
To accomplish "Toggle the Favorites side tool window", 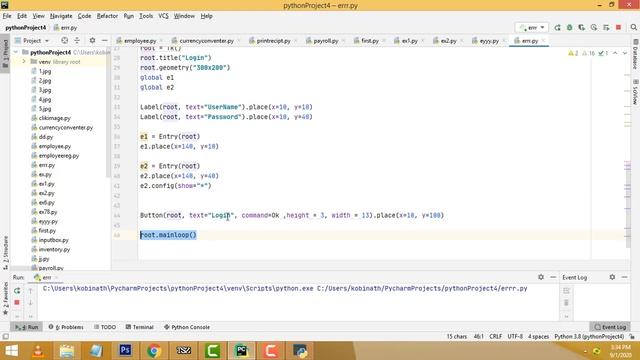I will [x=5, y=299].
